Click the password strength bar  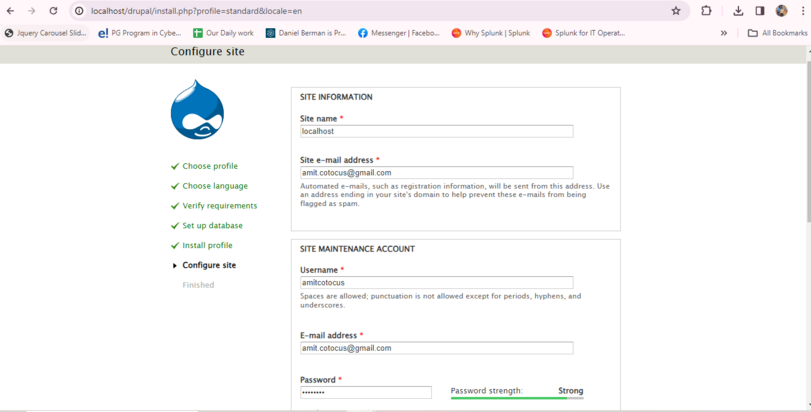(x=517, y=398)
